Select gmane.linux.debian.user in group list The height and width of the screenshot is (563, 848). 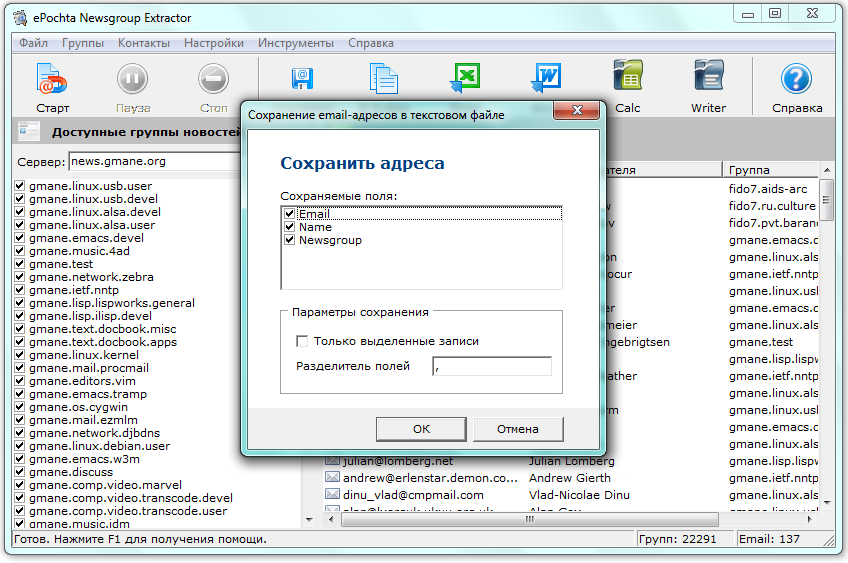100,446
